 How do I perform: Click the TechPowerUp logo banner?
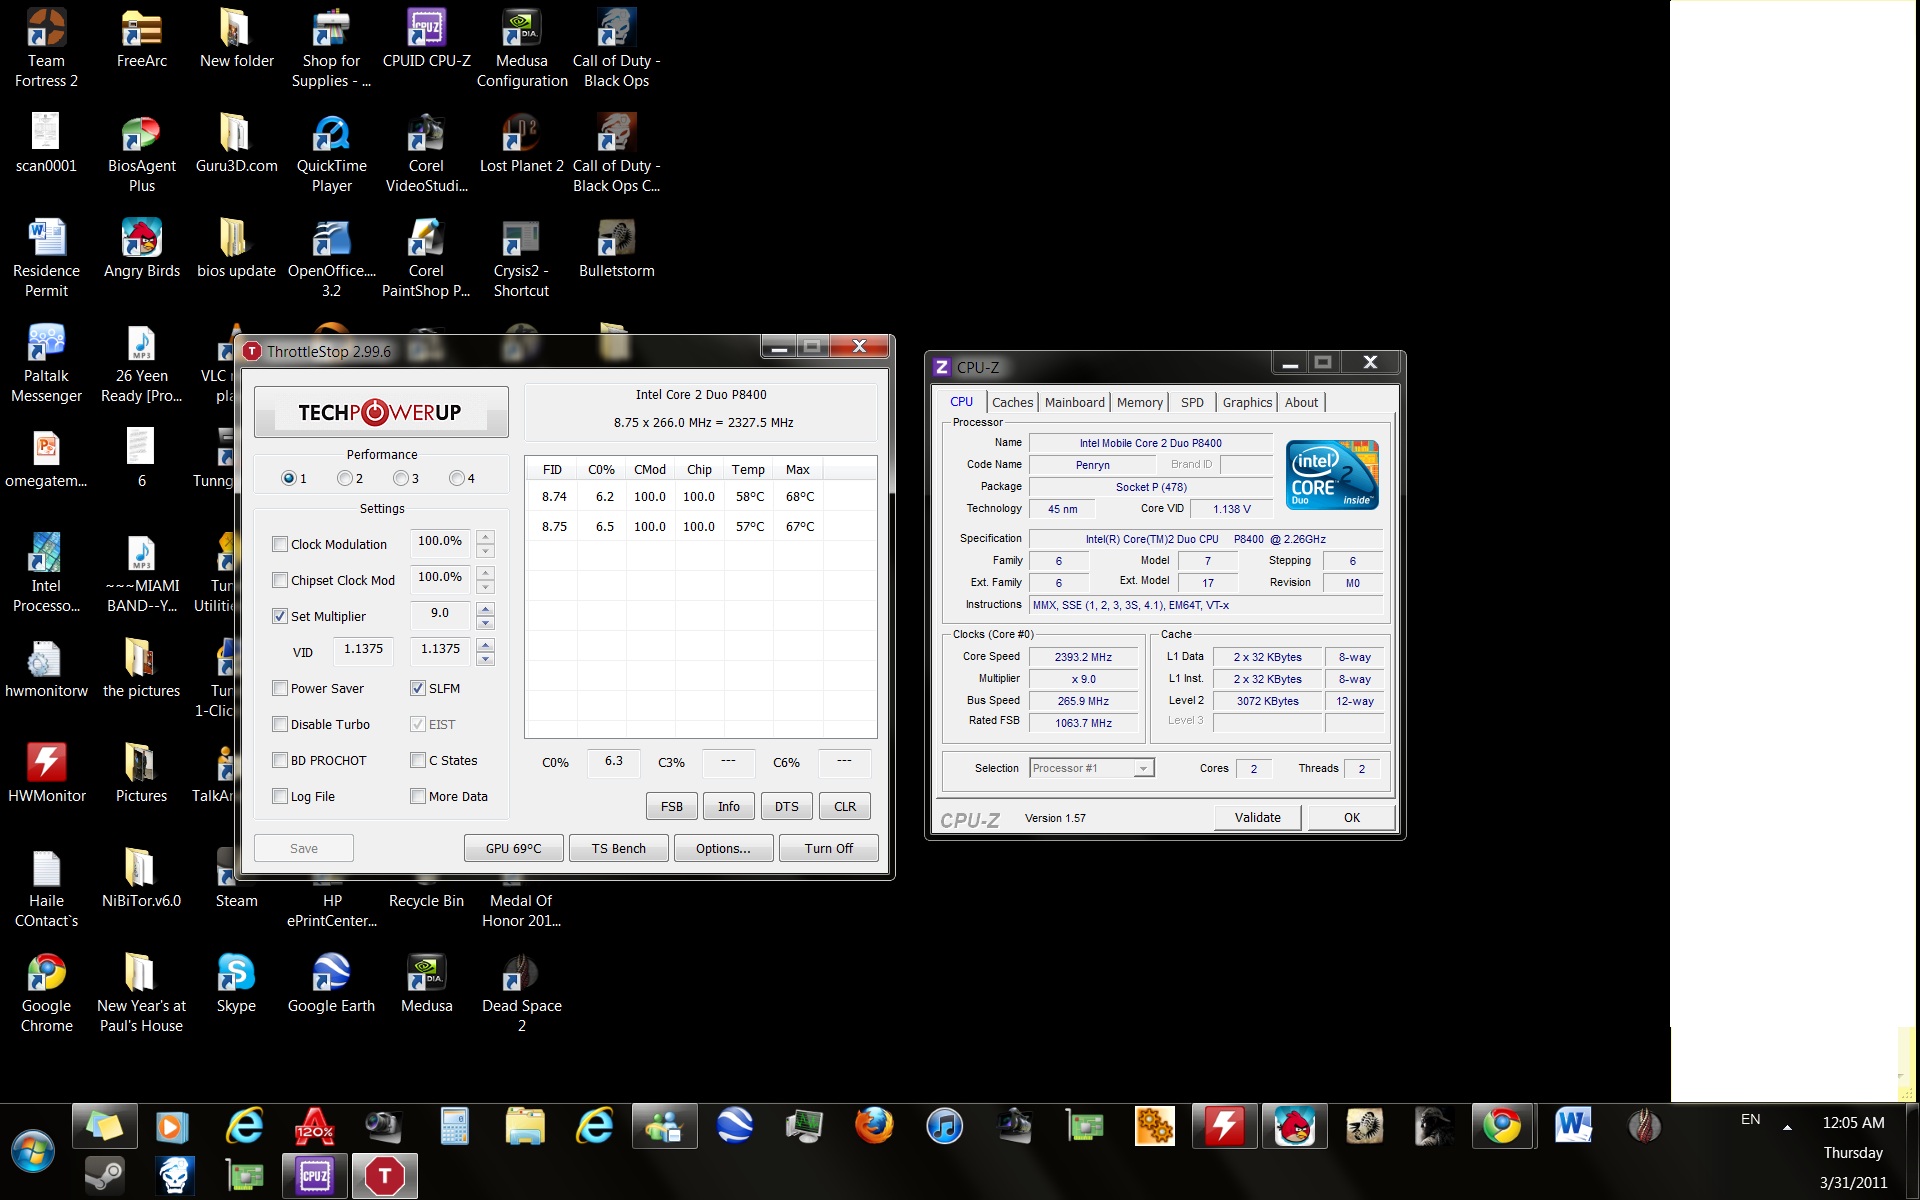click(381, 412)
